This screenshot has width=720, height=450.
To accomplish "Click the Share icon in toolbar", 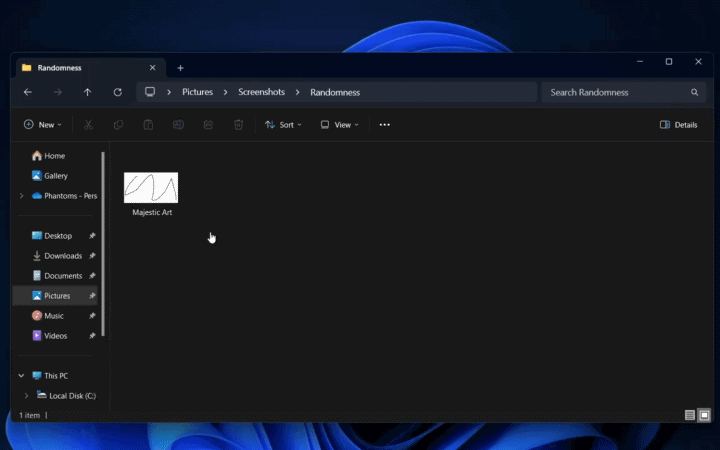I will [208, 125].
